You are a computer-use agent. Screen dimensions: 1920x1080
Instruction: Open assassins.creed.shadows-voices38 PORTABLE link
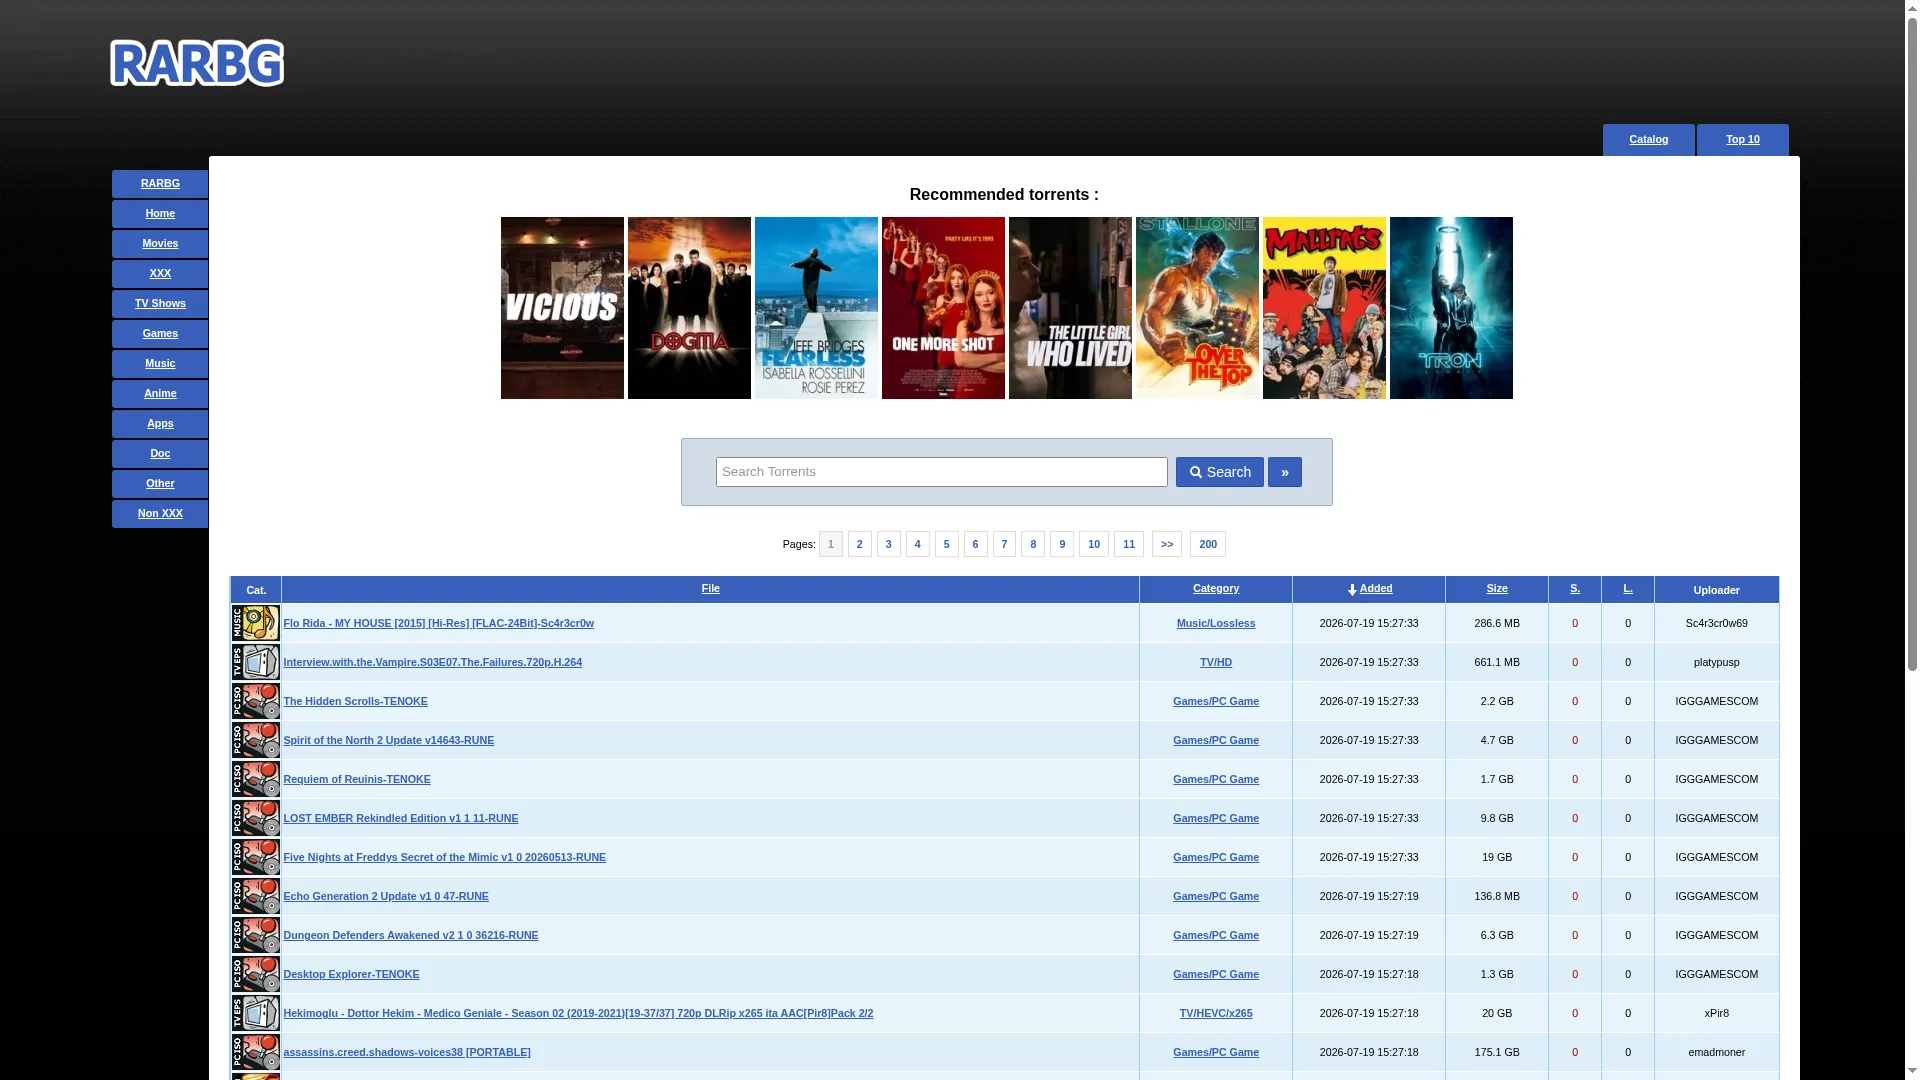pyautogui.click(x=407, y=1052)
